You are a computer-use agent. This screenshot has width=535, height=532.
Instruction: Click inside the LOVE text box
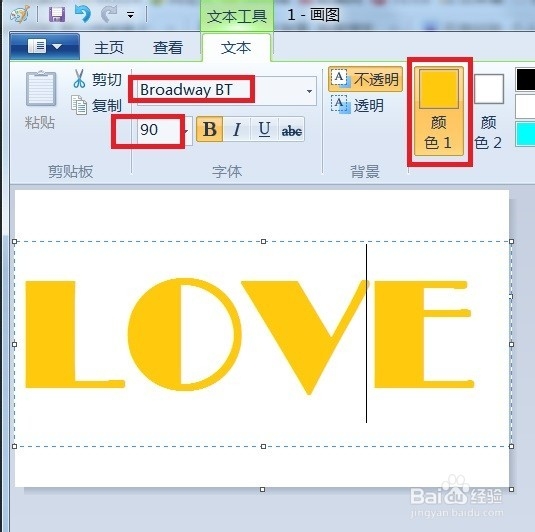pyautogui.click(x=263, y=344)
